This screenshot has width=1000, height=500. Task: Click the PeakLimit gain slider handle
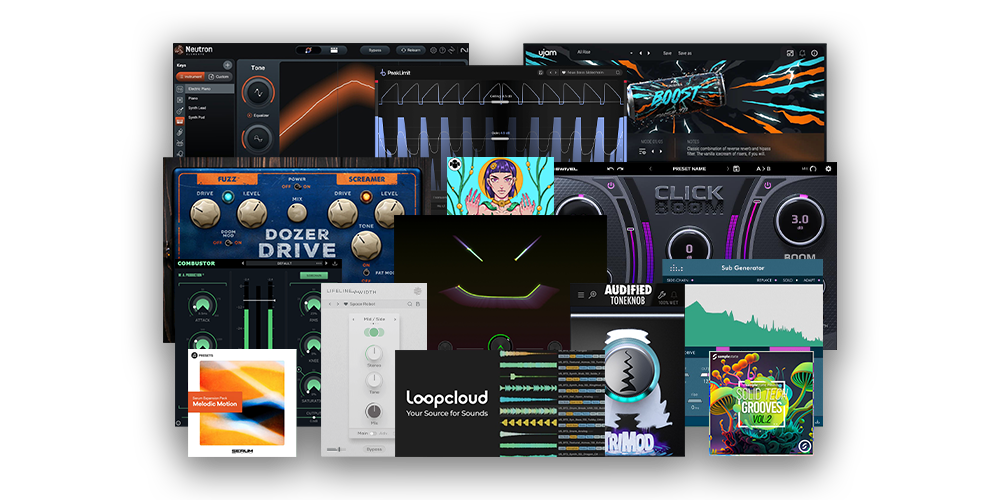pos(500,138)
